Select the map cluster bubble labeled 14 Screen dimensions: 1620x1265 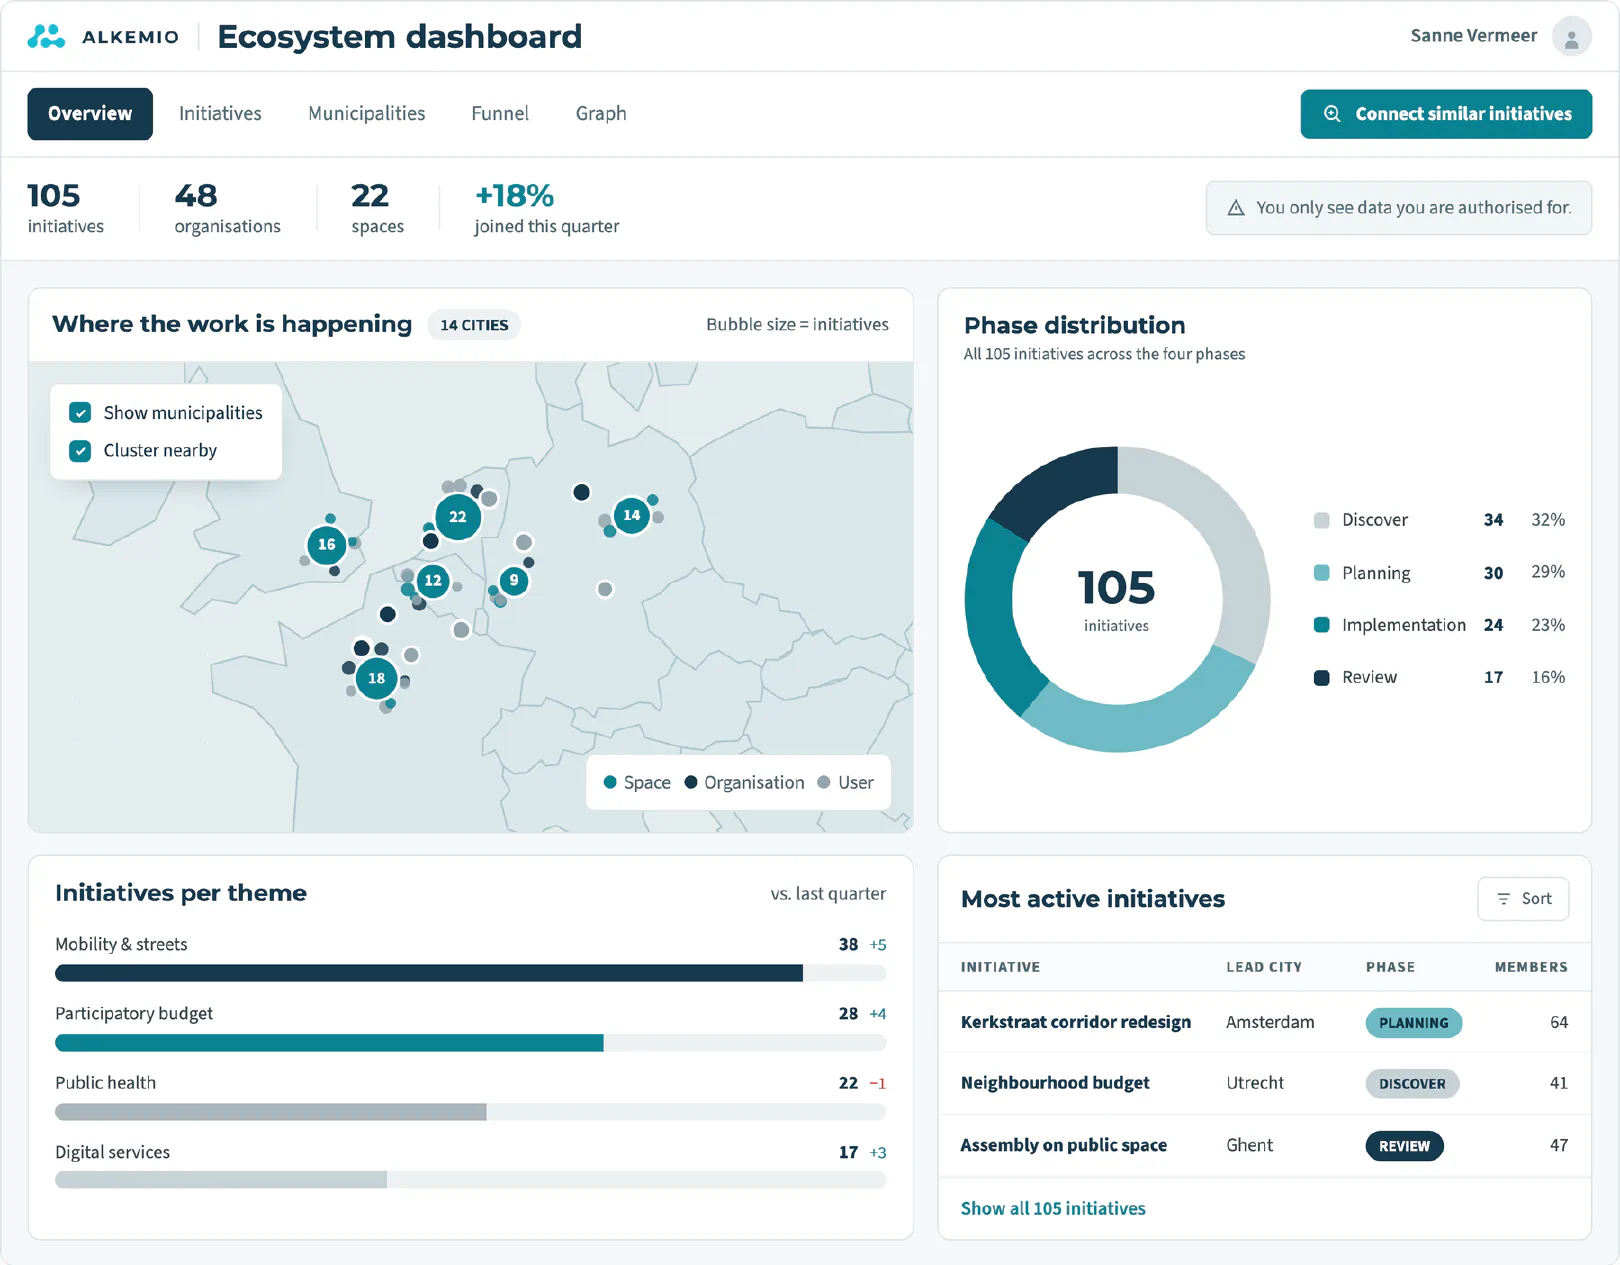tap(632, 516)
